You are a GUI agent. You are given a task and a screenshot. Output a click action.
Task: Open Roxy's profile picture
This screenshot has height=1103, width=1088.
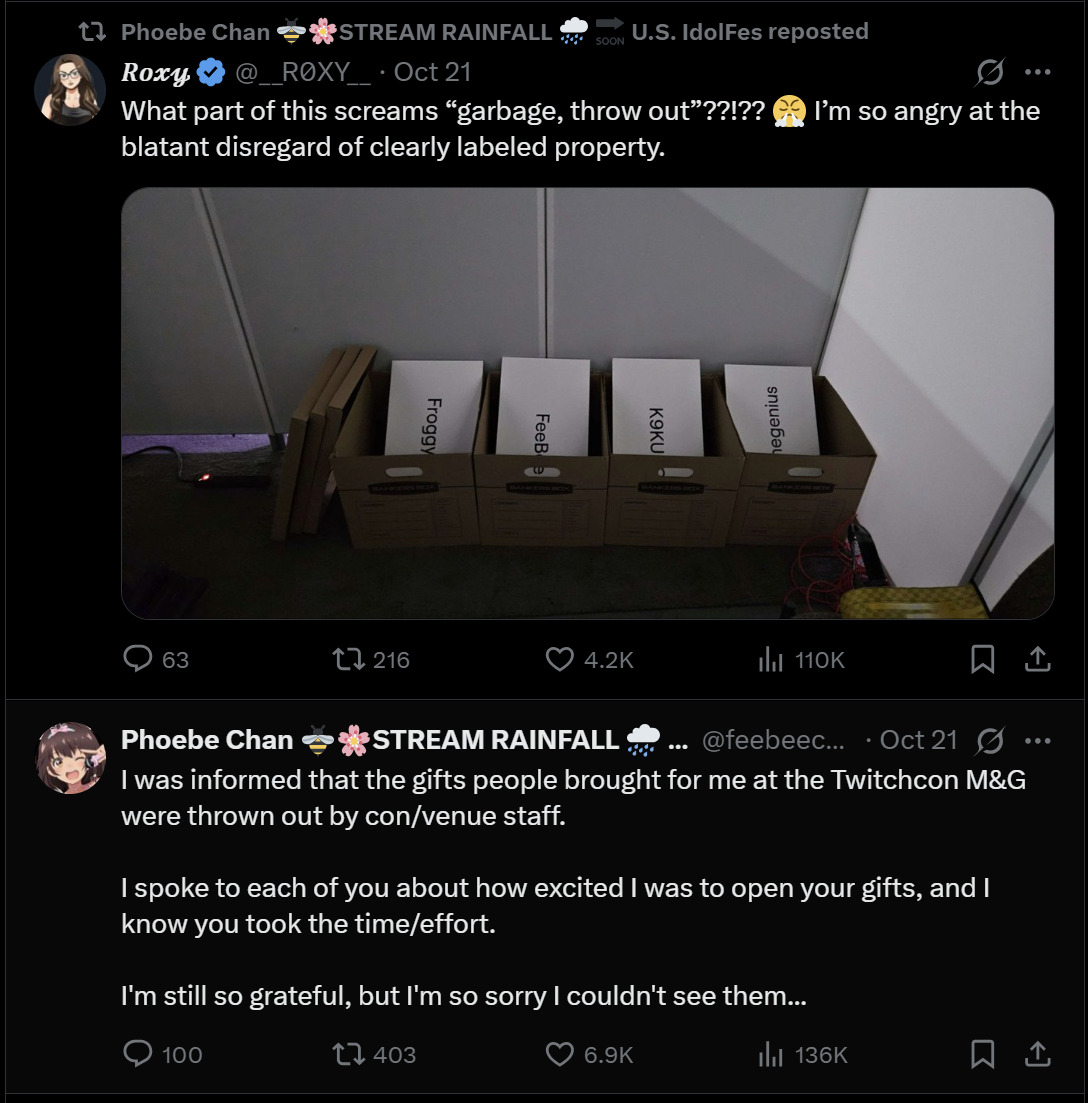tap(70, 89)
